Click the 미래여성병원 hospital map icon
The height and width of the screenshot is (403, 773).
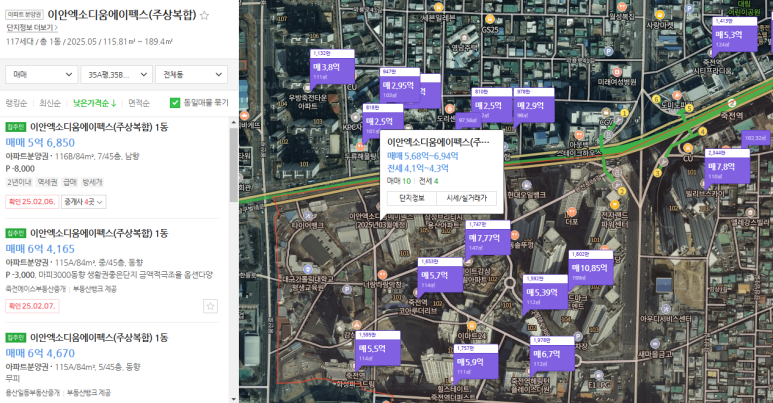coord(617,72)
